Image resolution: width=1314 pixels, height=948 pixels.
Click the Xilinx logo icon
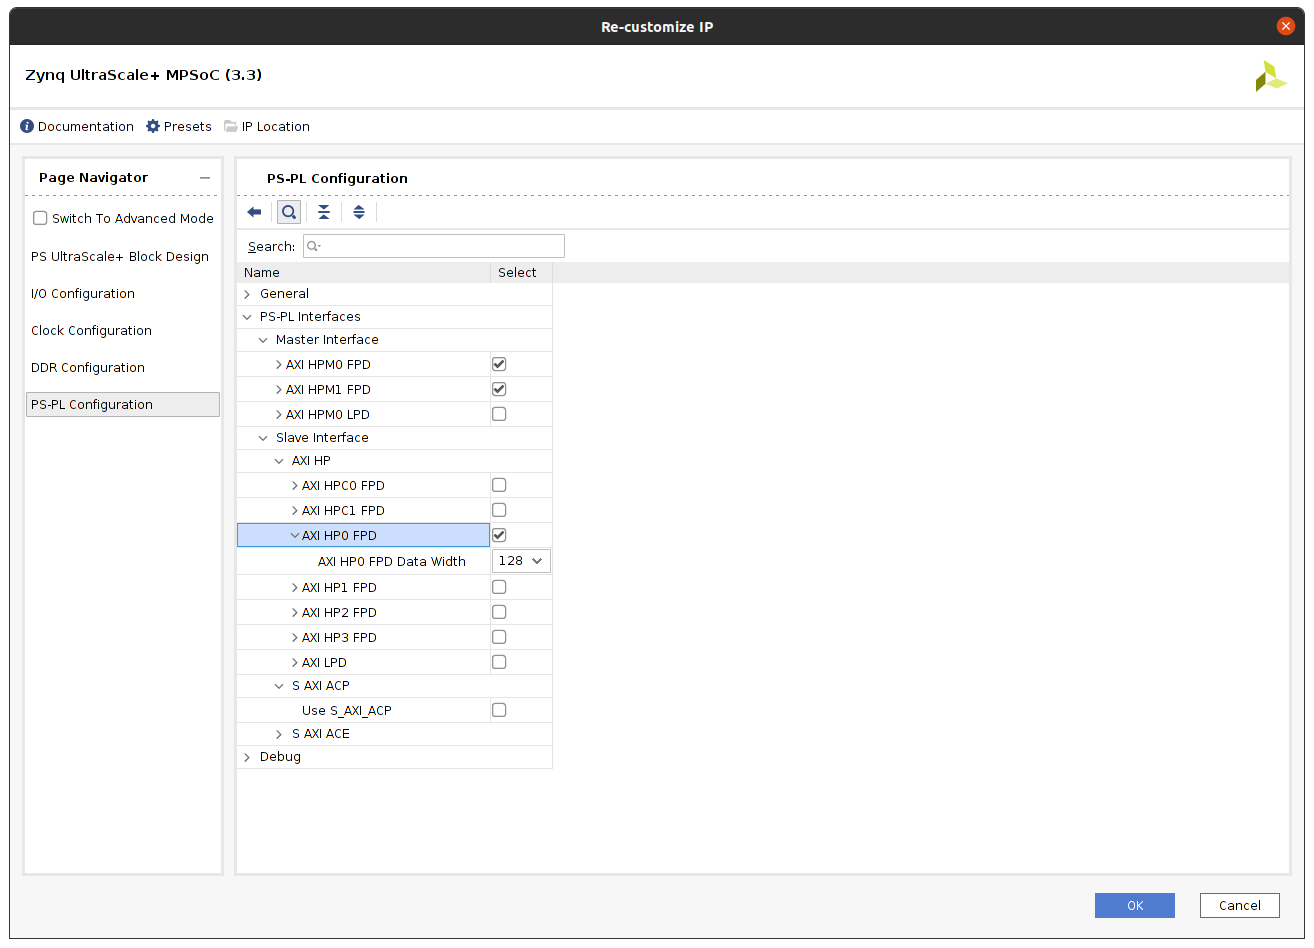click(x=1271, y=76)
